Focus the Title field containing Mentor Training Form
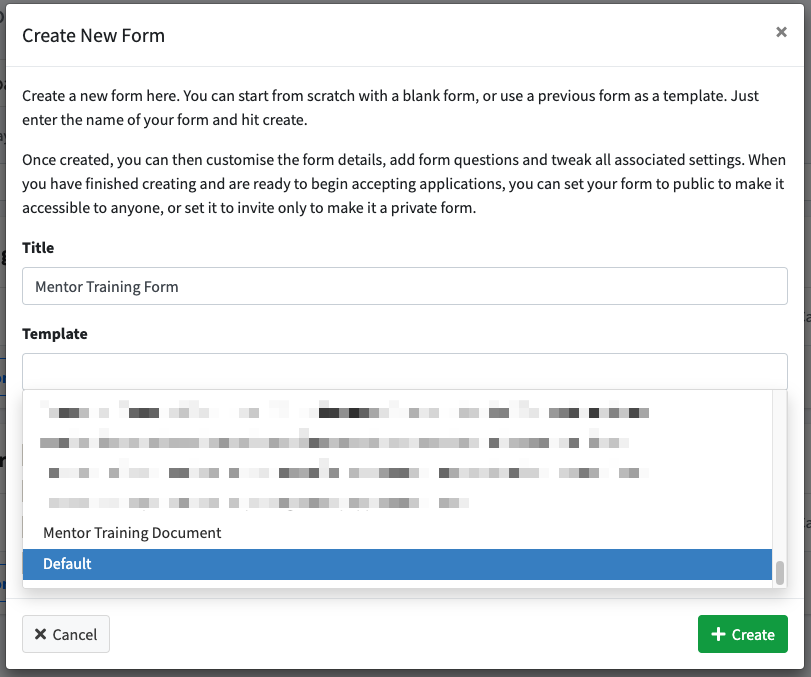The width and height of the screenshot is (811, 677). (404, 286)
